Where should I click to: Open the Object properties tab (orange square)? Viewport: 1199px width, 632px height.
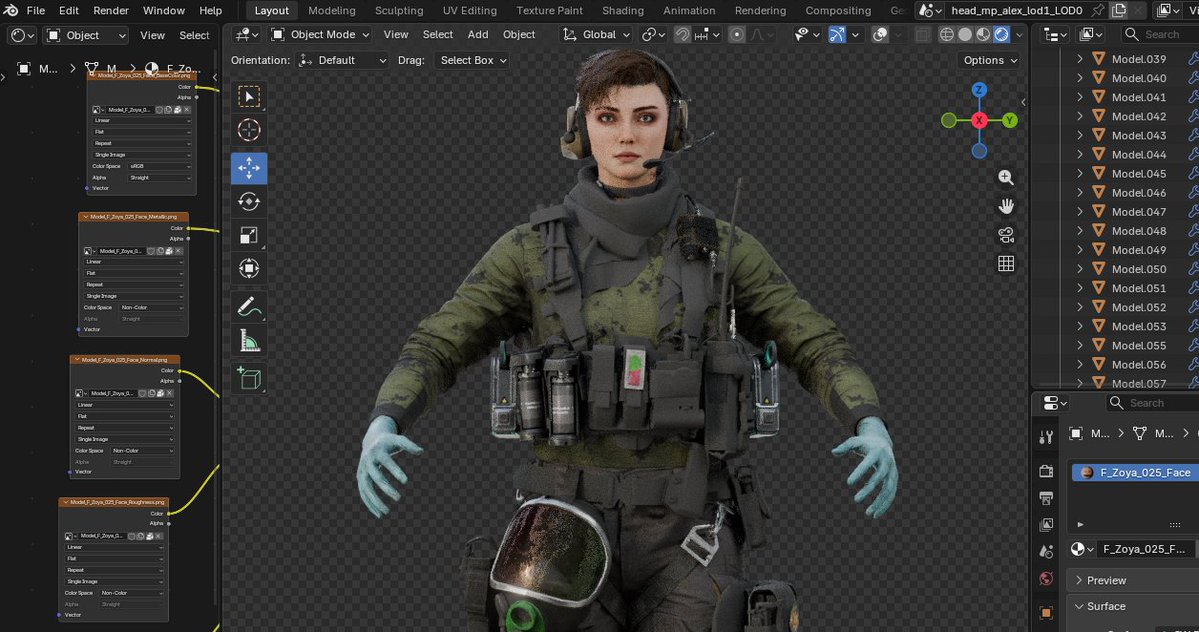coord(1046,612)
